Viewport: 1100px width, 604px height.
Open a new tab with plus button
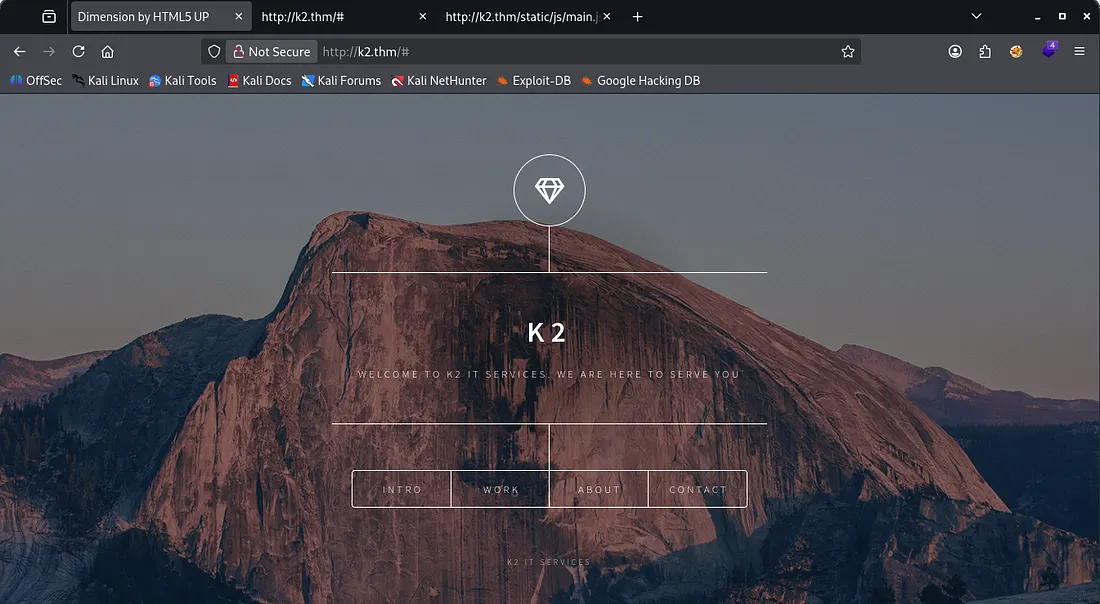638,17
